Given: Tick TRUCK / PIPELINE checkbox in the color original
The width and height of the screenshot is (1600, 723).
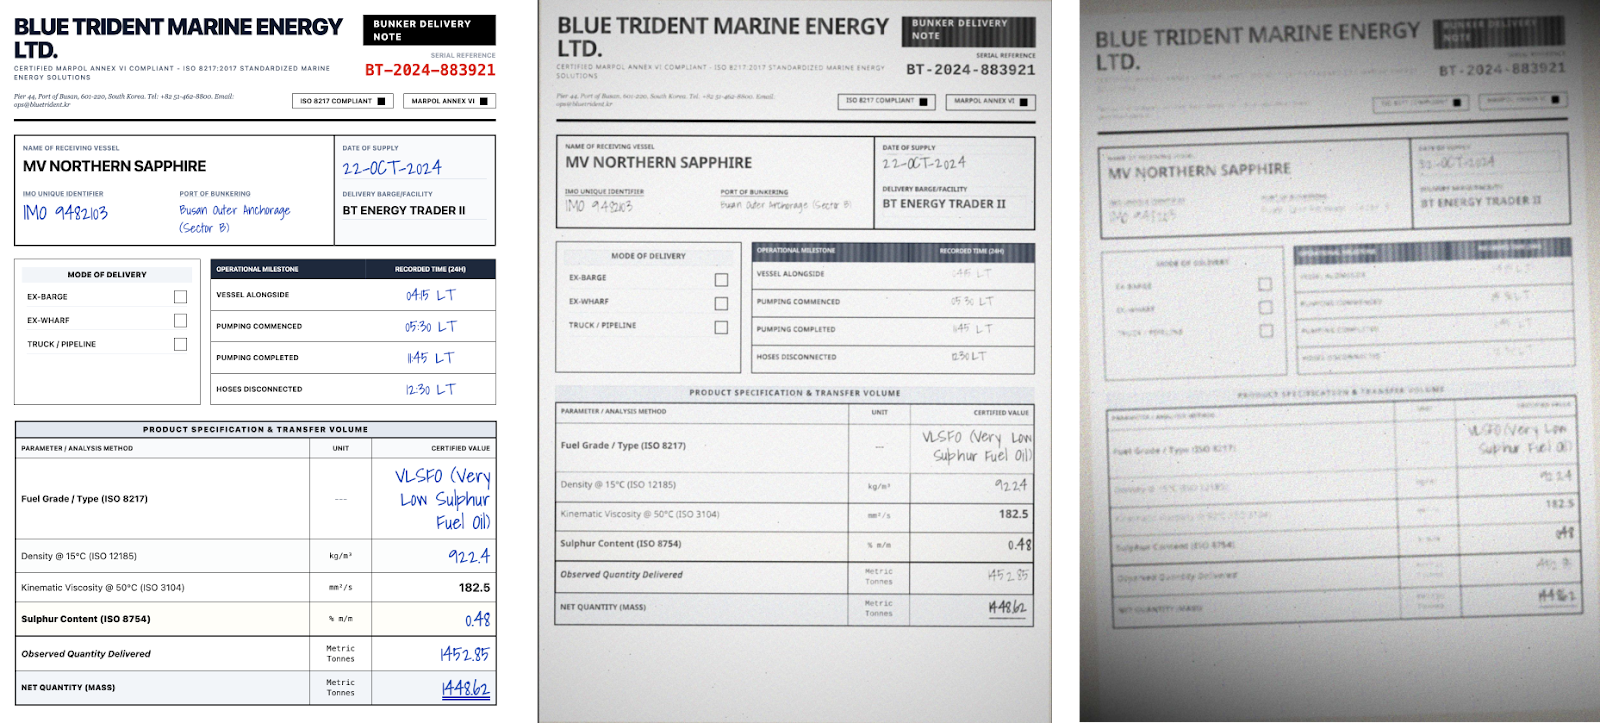Looking at the screenshot, I should pyautogui.click(x=180, y=344).
